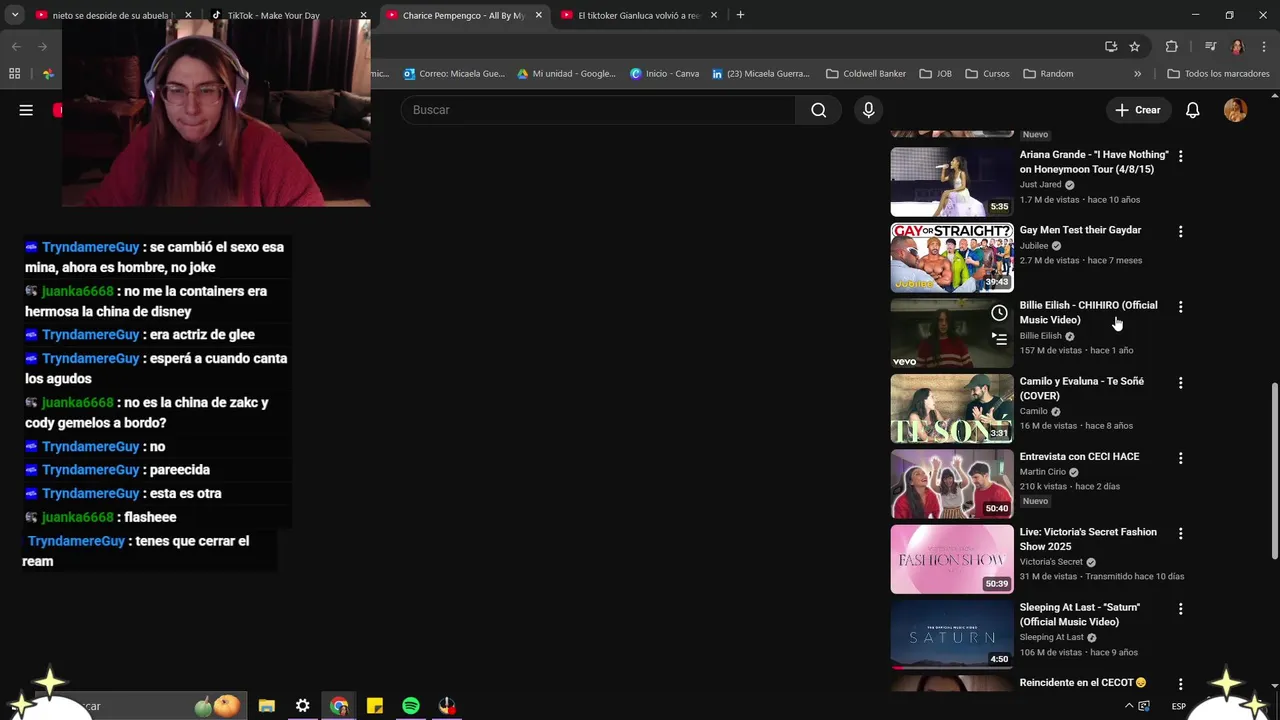Open YouTube notifications bell
This screenshot has width=1280, height=720.
pos(1192,110)
